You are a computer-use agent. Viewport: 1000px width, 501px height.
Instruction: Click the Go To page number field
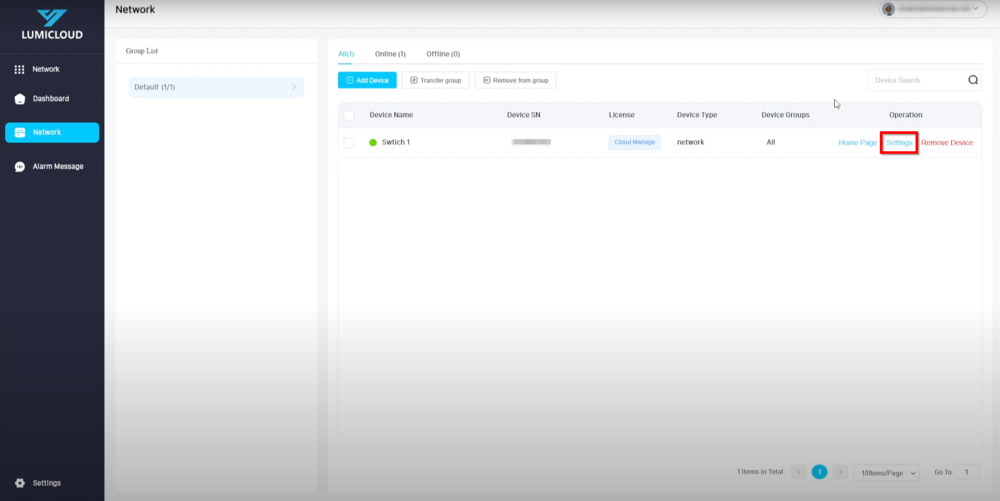[x=967, y=472]
